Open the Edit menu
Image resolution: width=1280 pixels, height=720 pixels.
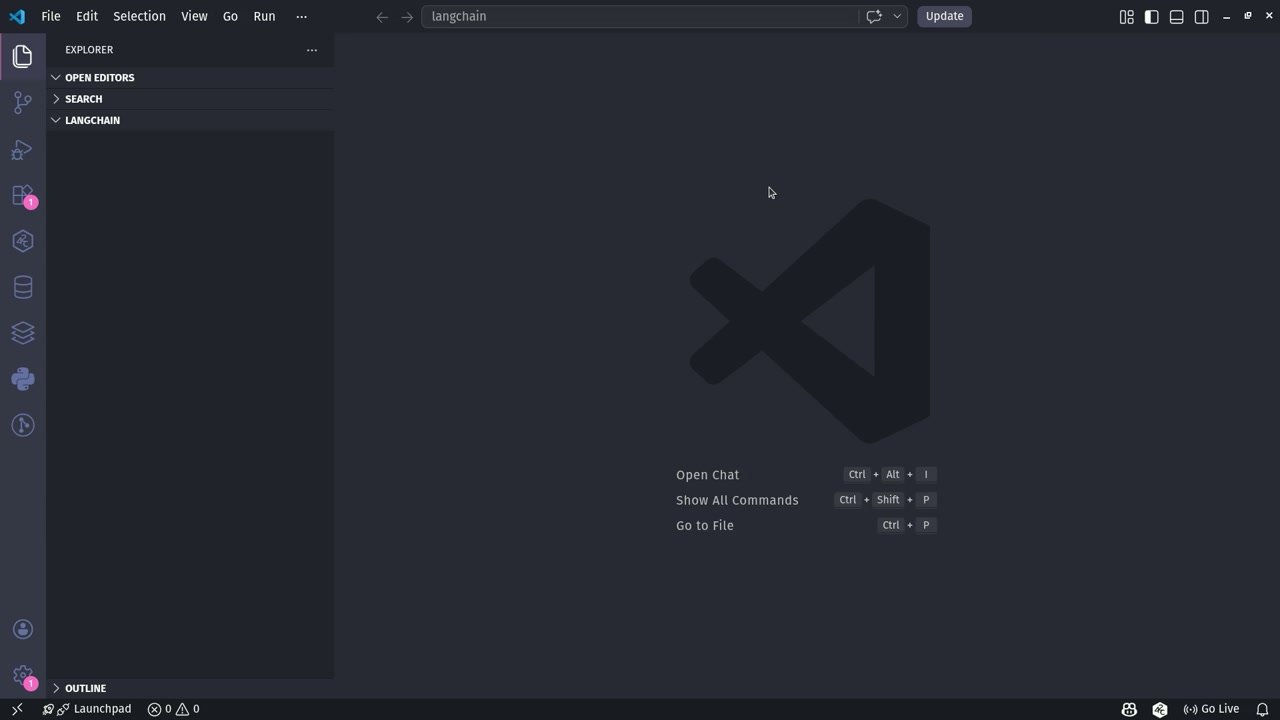coord(87,16)
